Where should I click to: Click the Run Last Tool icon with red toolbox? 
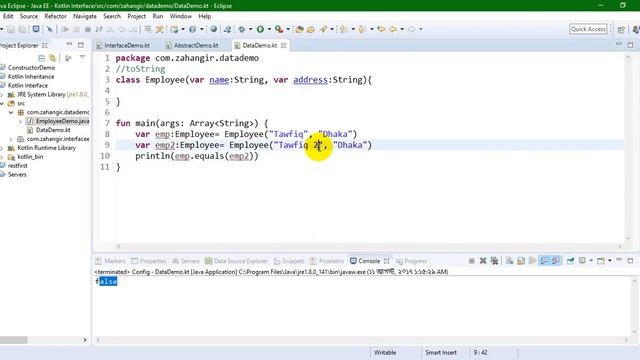click(x=278, y=29)
